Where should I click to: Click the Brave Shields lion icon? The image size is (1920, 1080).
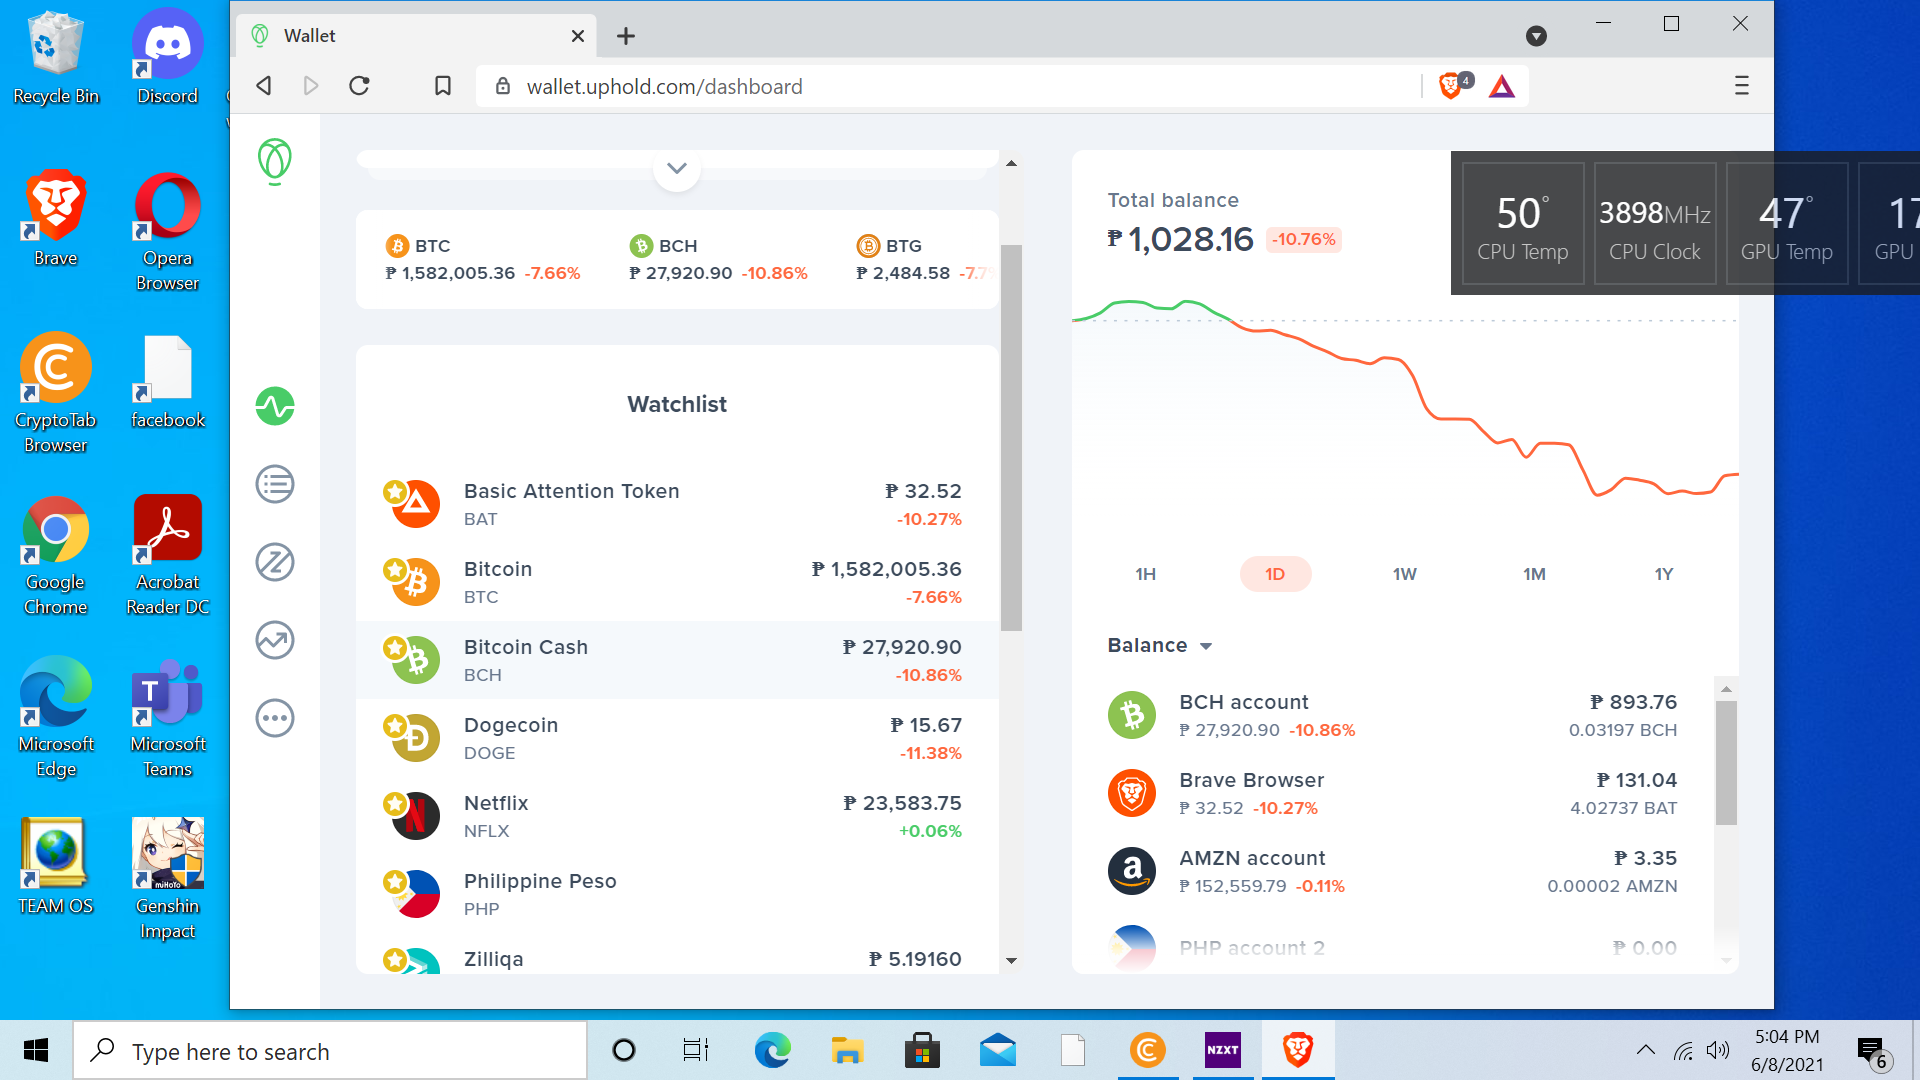point(1451,86)
